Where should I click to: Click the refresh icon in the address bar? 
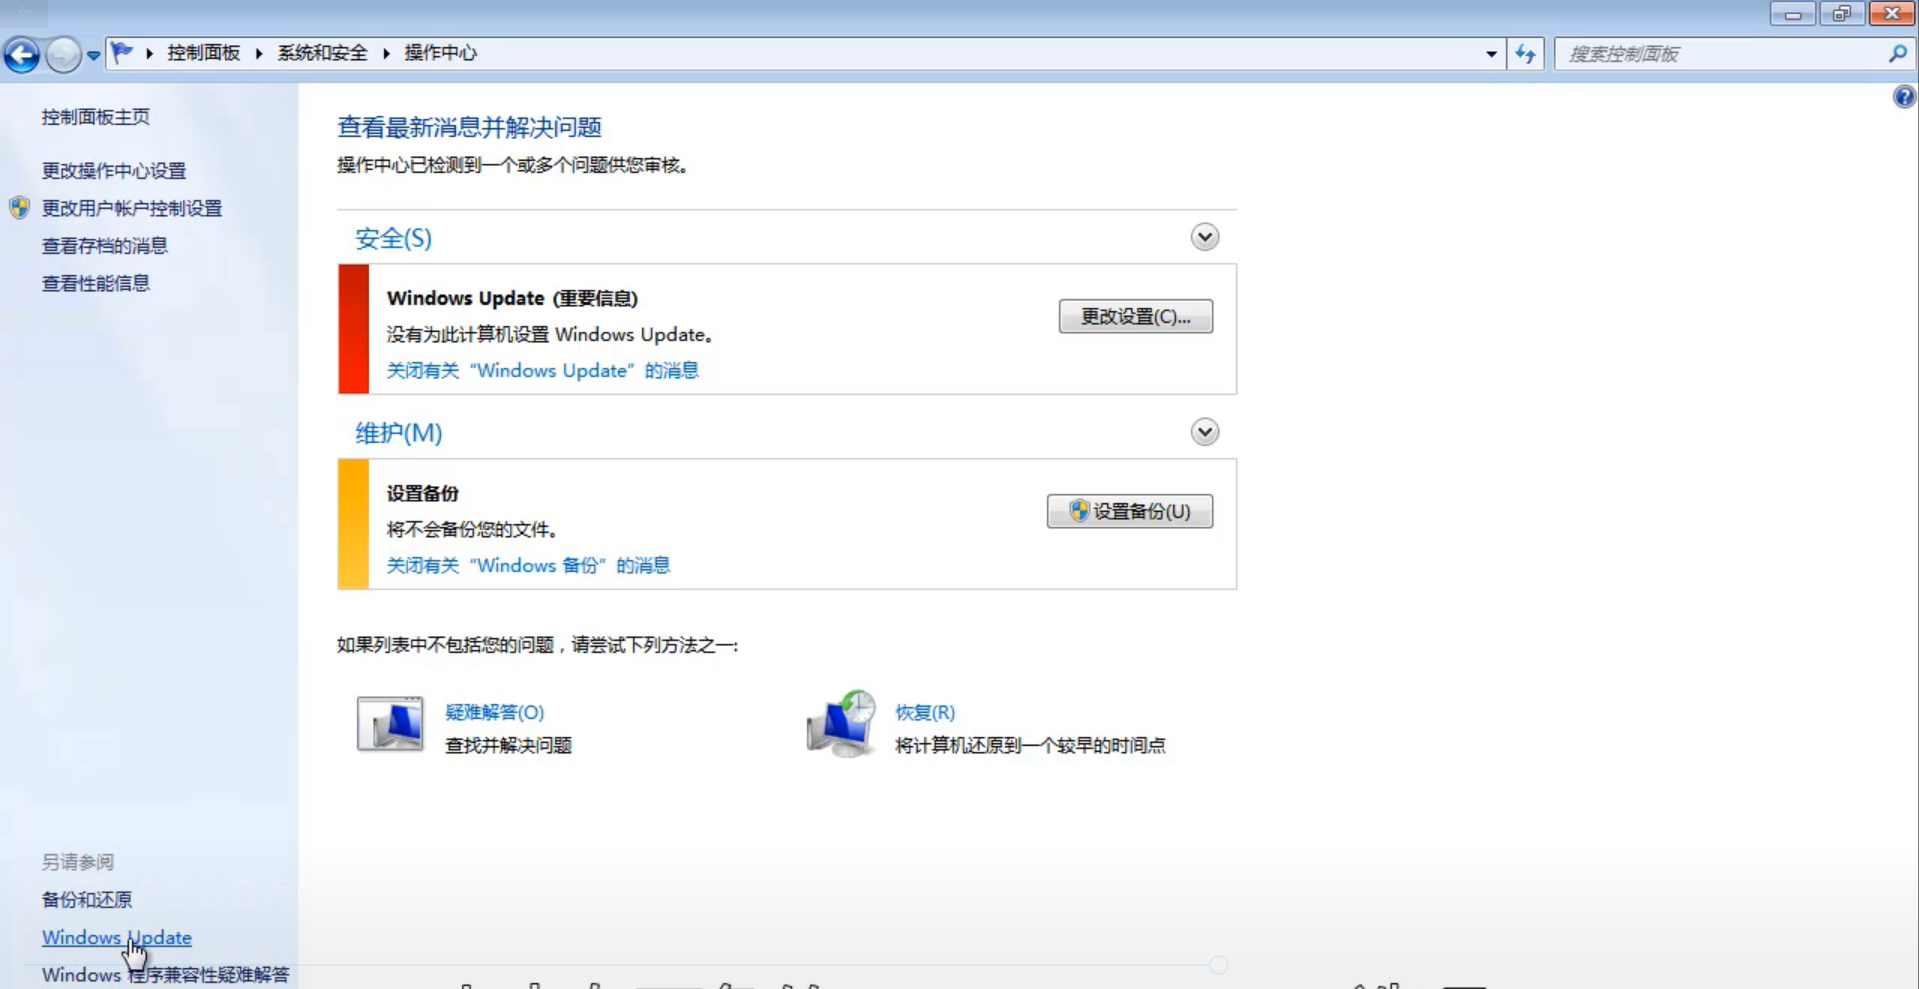click(x=1525, y=54)
